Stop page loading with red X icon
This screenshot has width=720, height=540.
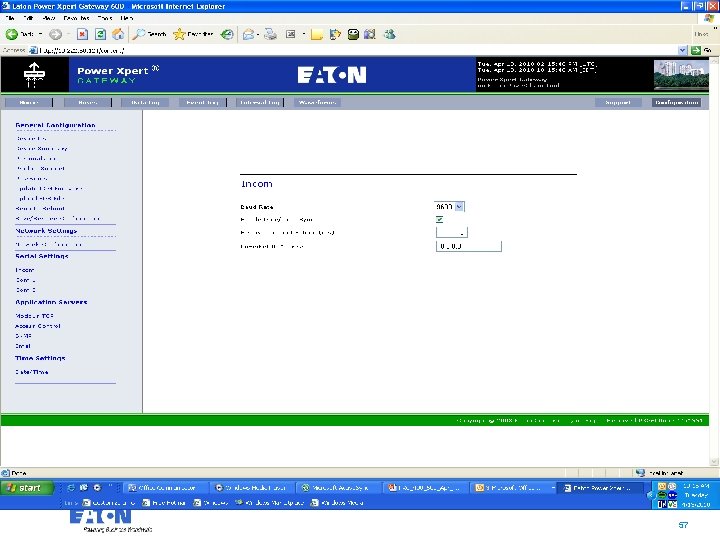point(82,34)
